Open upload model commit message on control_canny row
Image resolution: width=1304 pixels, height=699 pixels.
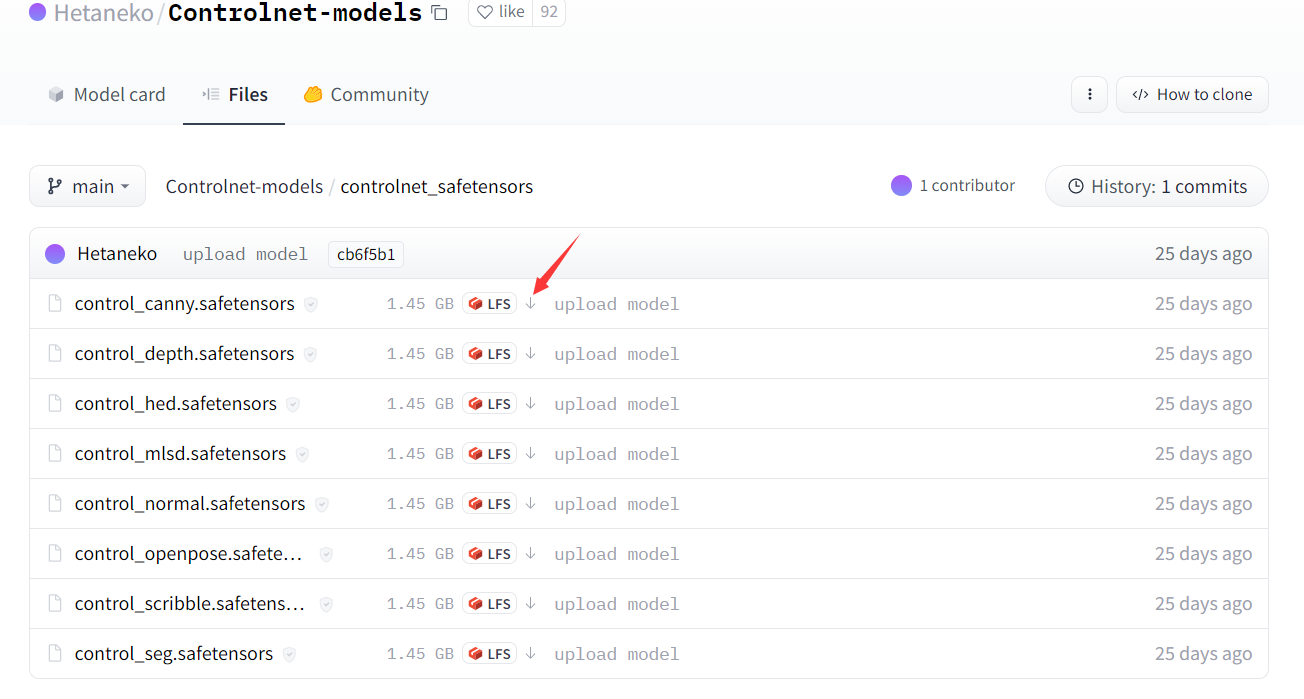tap(617, 304)
